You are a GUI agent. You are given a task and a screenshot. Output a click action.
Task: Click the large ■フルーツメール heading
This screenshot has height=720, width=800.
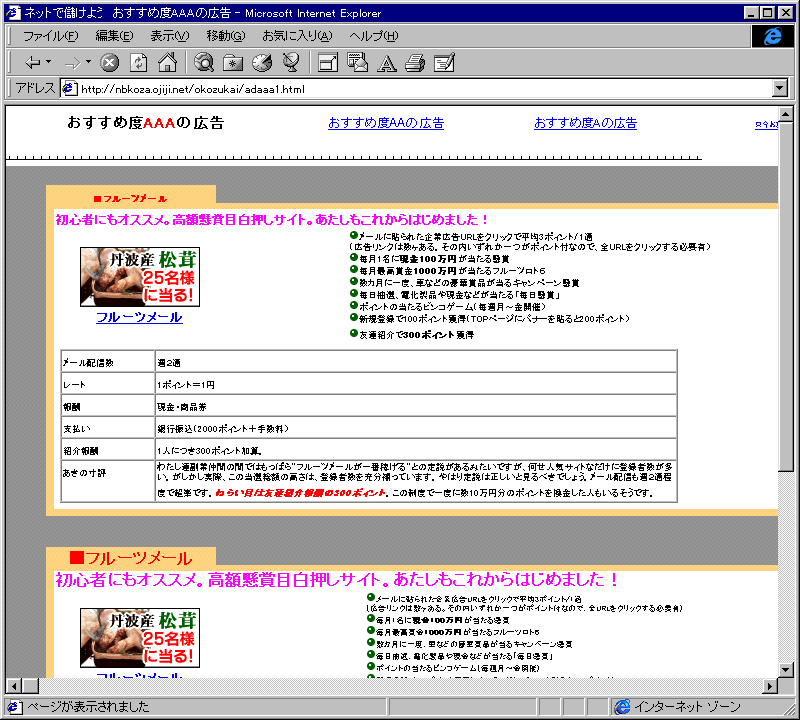131,558
